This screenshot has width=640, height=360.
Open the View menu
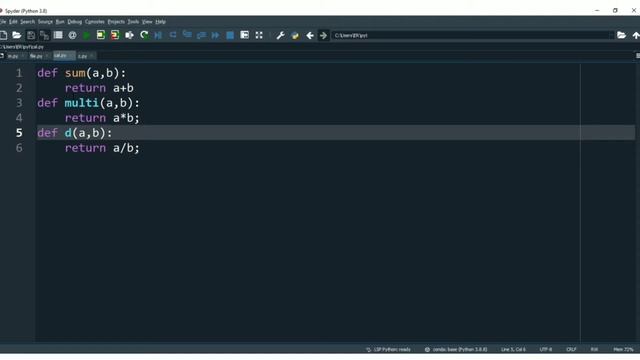pyautogui.click(x=147, y=22)
